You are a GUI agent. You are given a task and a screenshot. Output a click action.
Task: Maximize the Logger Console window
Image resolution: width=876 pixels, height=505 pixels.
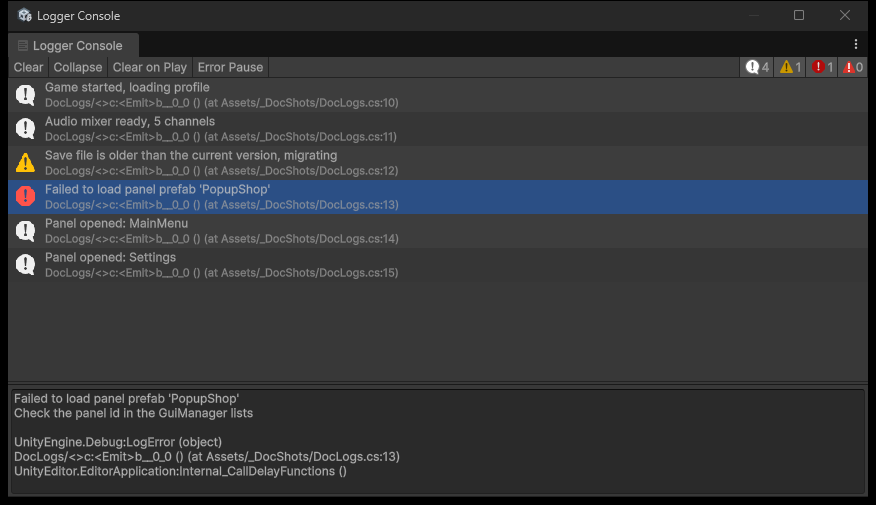point(799,15)
